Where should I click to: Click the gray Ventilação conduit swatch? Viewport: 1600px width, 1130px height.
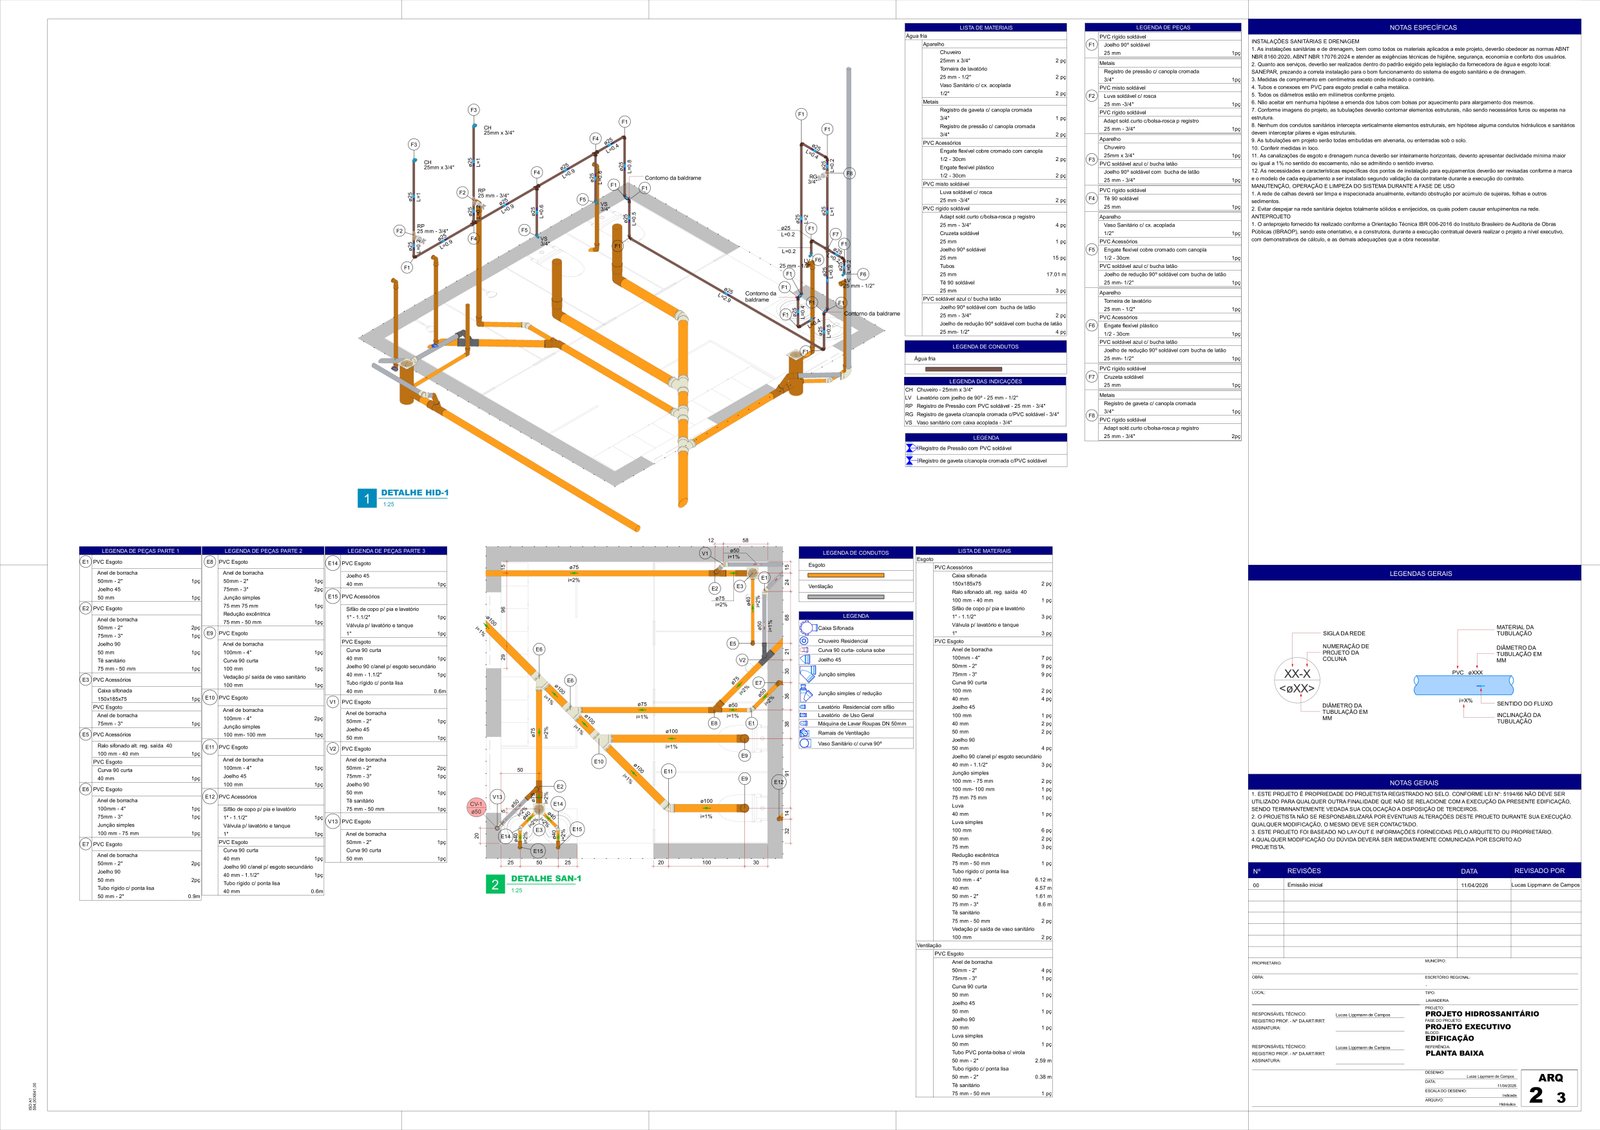pos(845,597)
